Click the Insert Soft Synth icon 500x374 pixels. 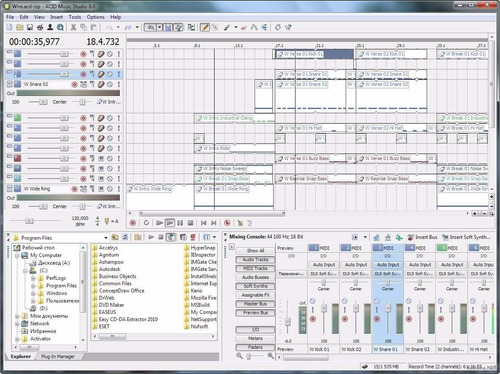click(445, 237)
